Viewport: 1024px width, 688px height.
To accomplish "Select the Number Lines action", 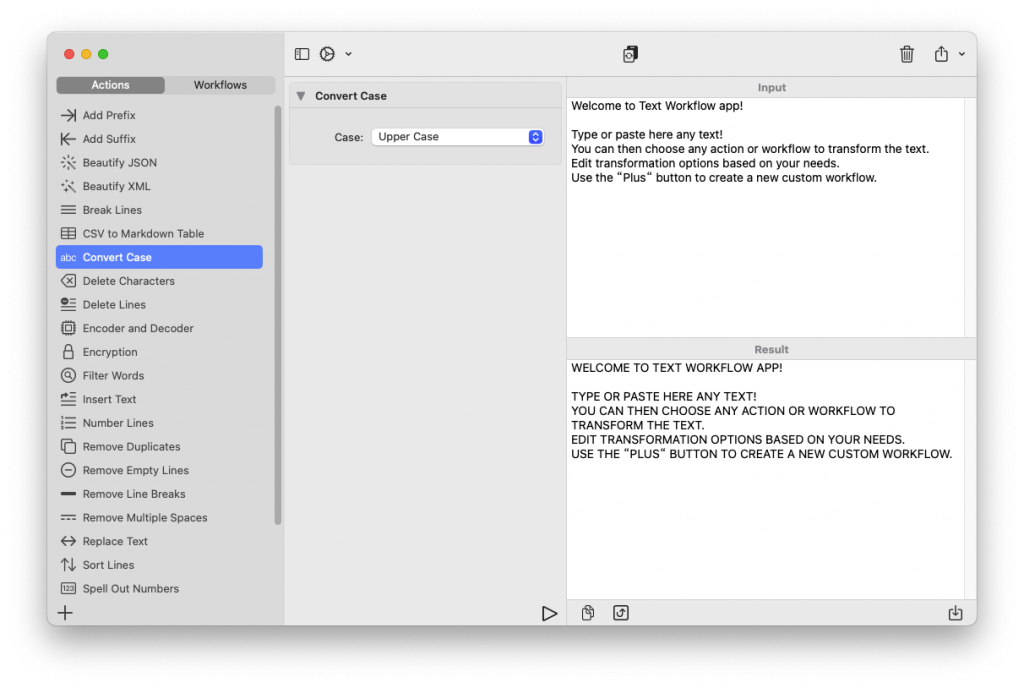I will click(x=159, y=423).
